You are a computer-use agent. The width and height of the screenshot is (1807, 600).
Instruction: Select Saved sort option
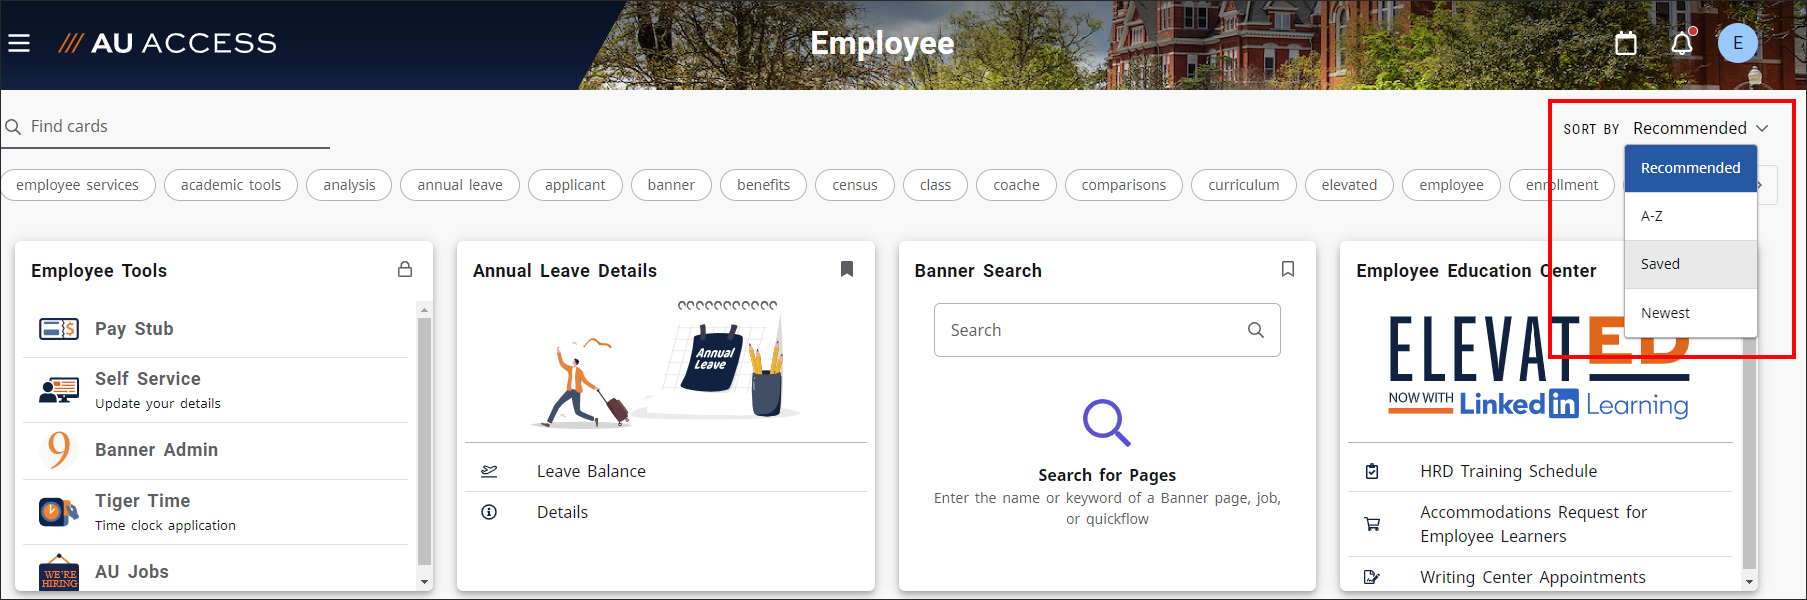[x=1690, y=264]
